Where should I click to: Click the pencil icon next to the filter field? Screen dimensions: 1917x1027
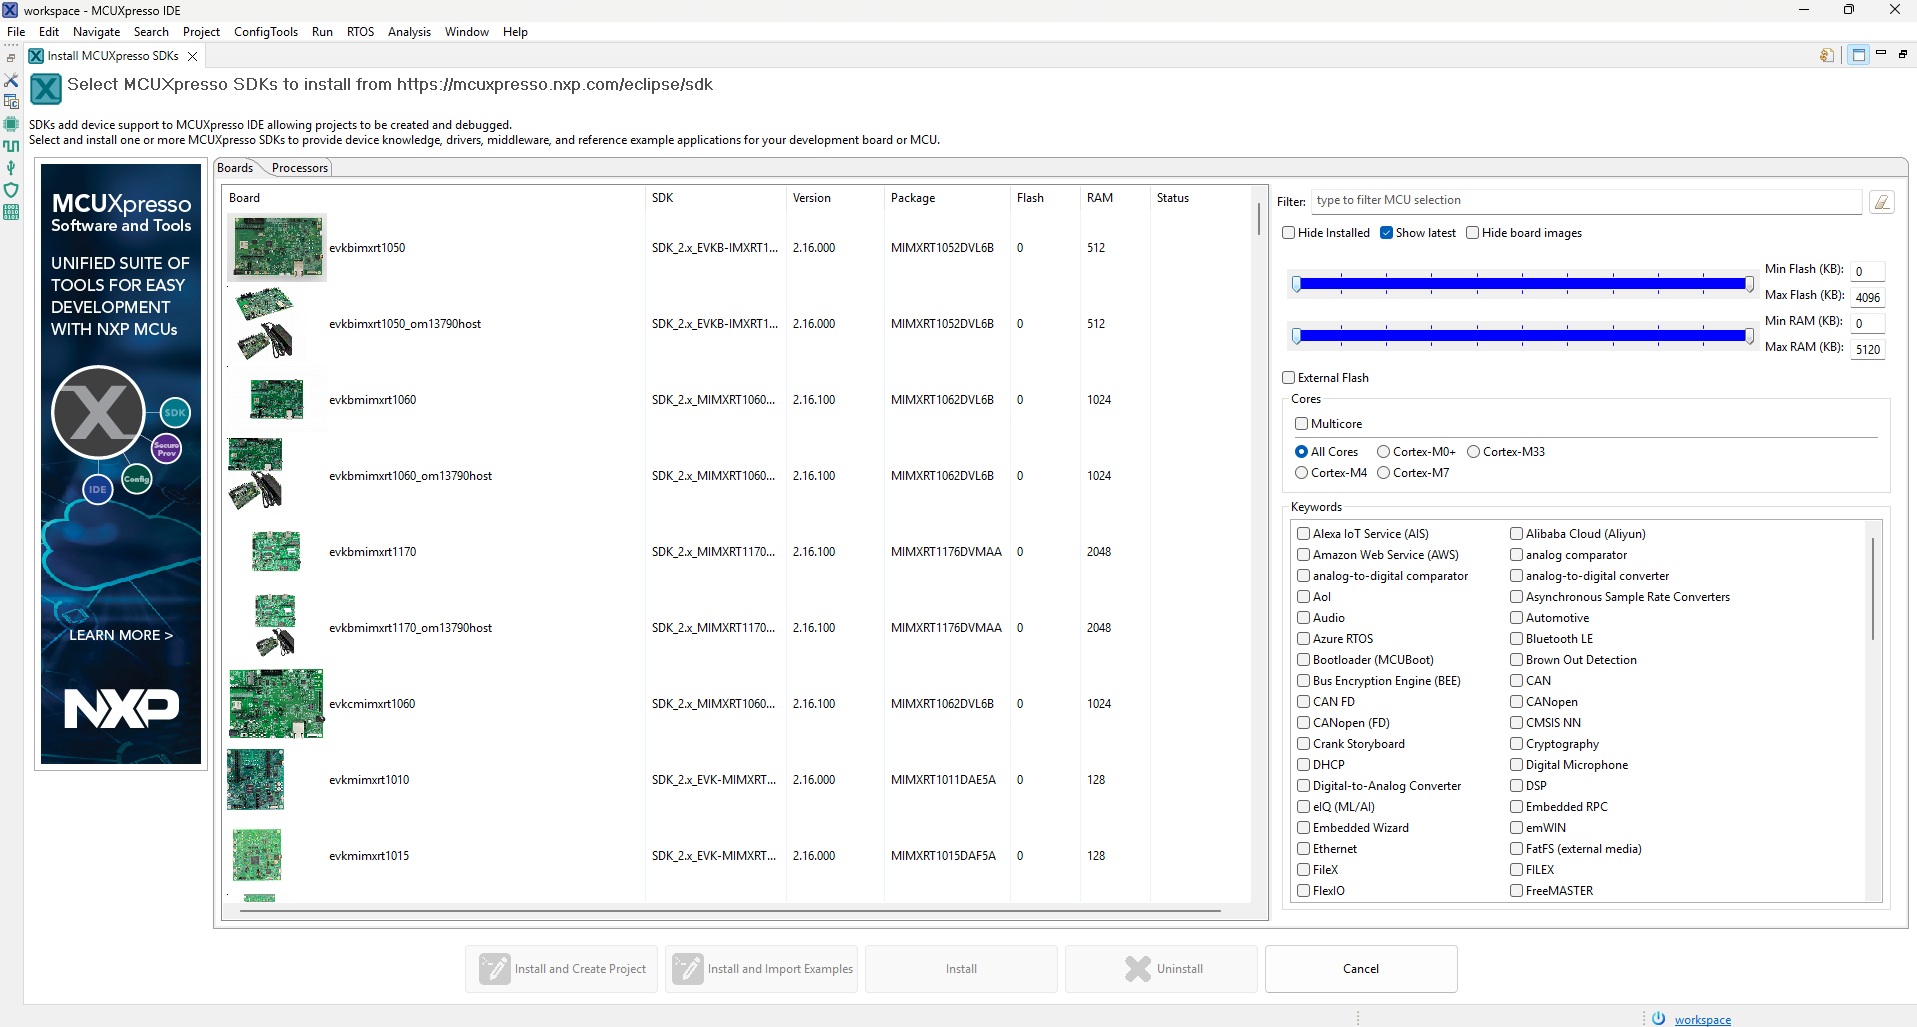(x=1884, y=201)
